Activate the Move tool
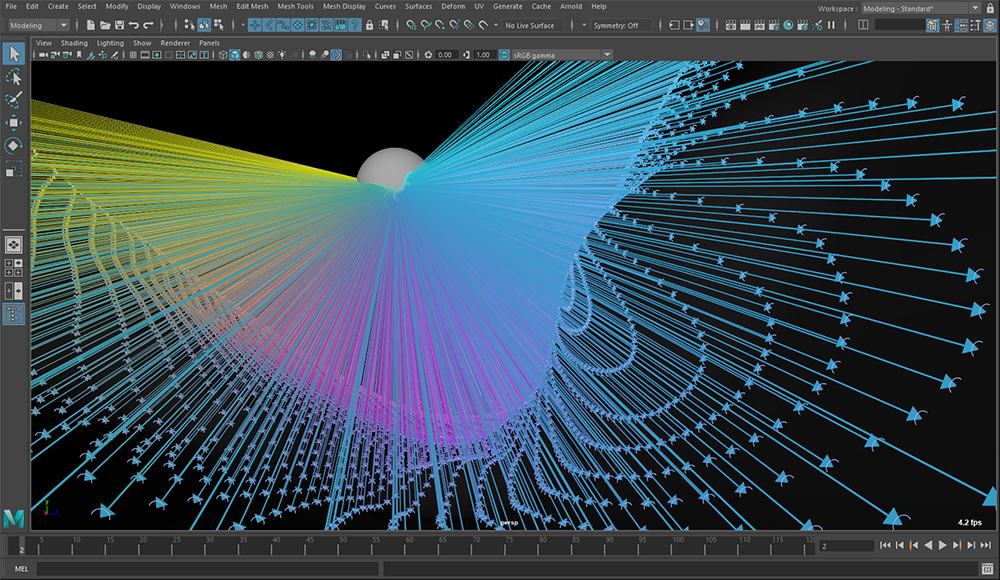 click(x=15, y=122)
